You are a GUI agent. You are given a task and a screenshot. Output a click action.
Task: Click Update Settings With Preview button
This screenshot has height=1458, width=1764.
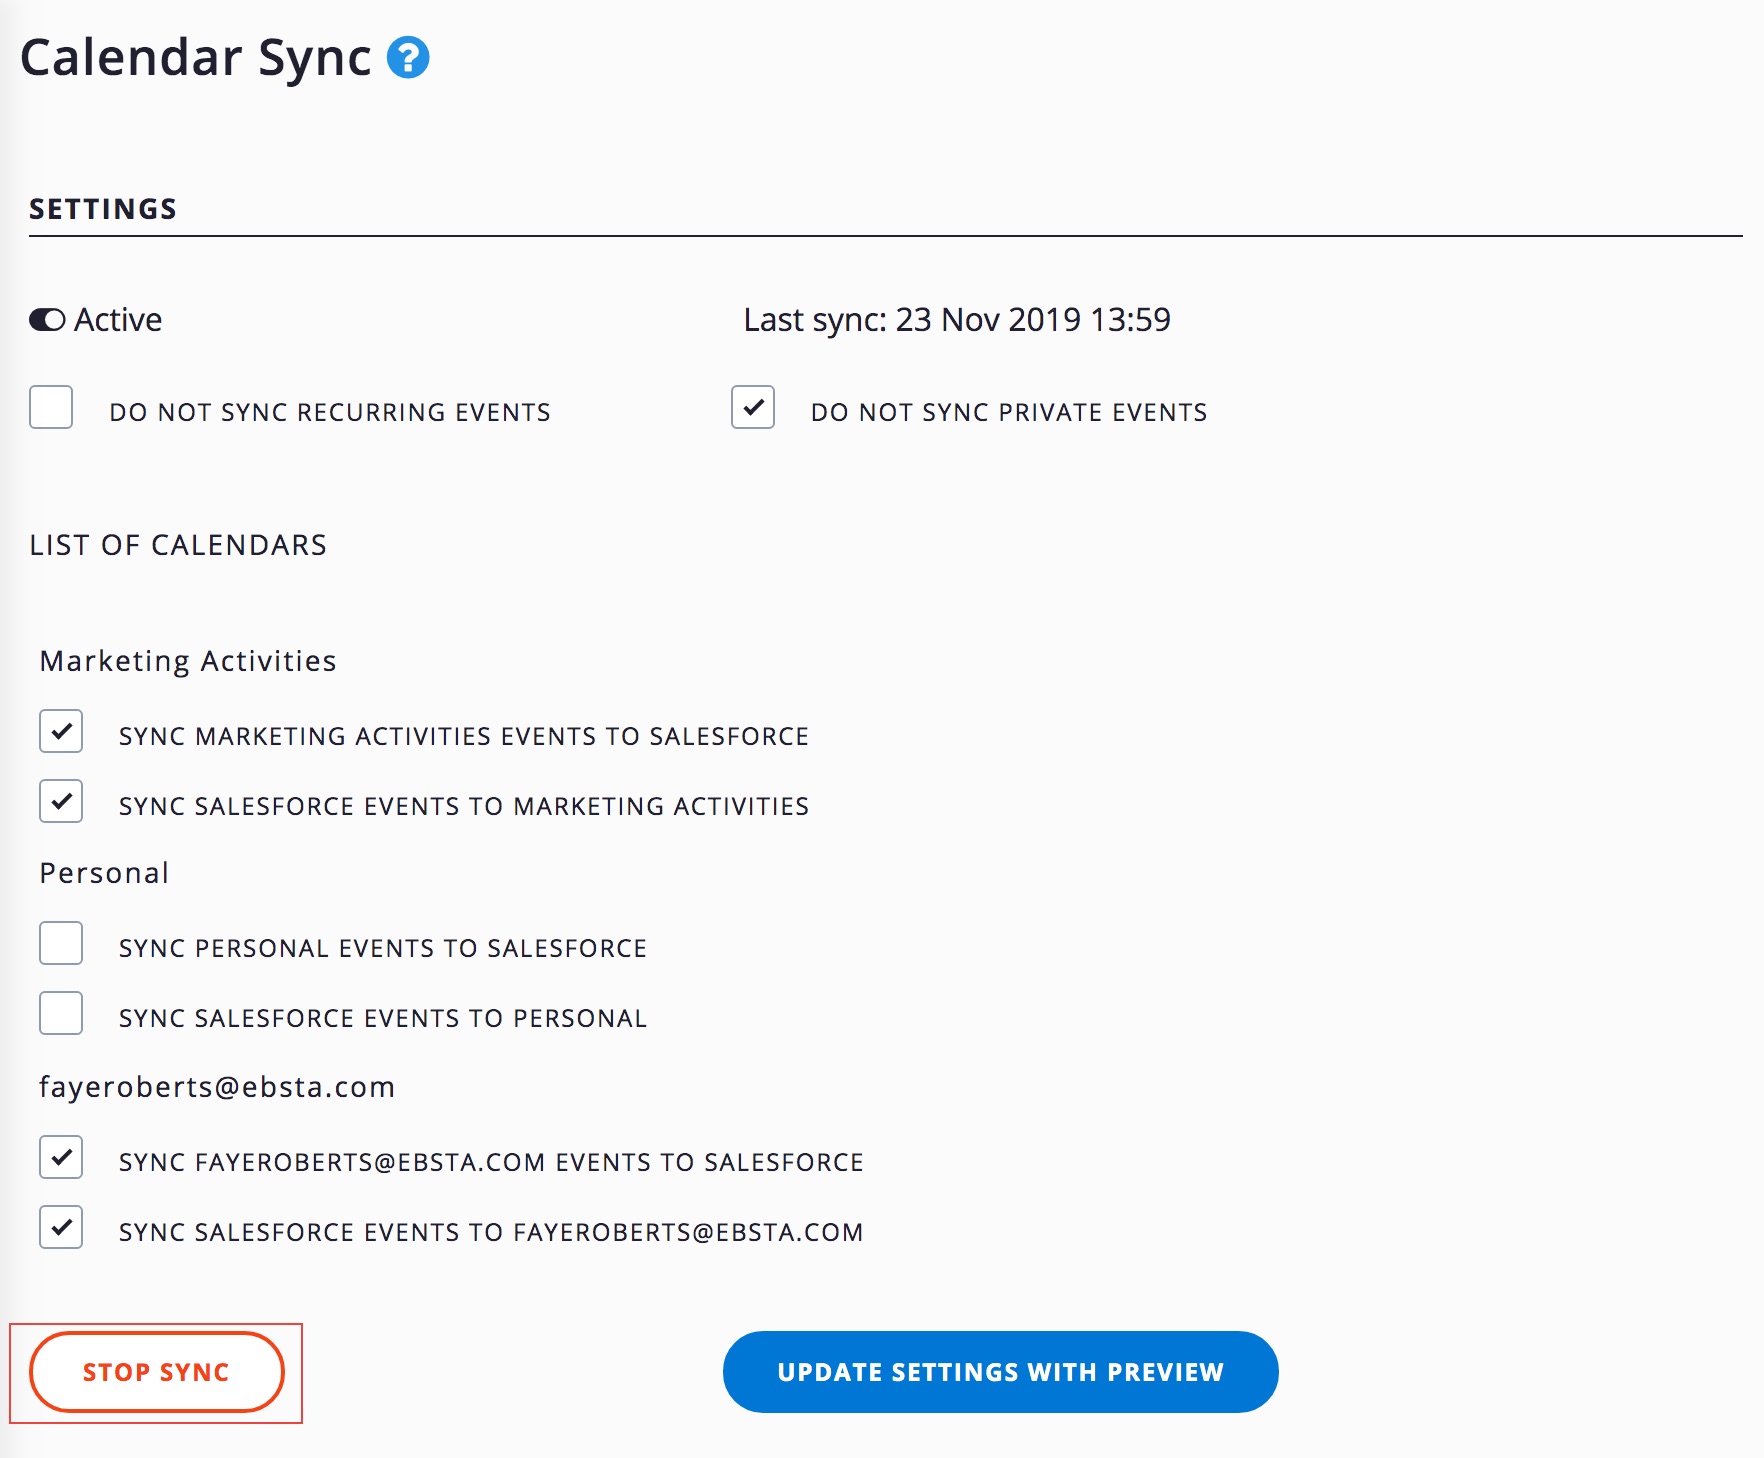[x=1000, y=1372]
